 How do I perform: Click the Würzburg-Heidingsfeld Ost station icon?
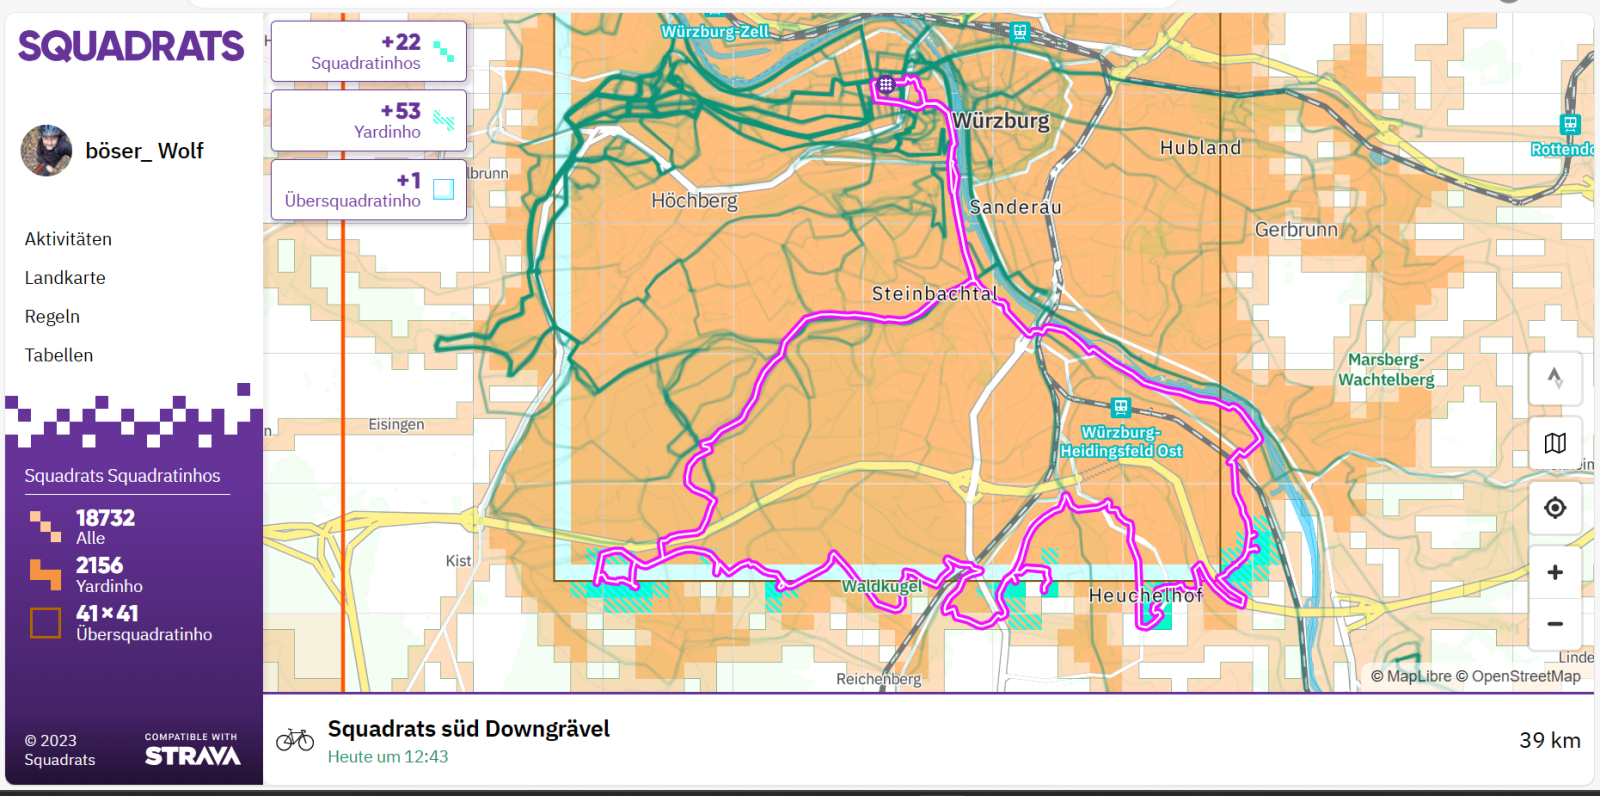[1121, 407]
